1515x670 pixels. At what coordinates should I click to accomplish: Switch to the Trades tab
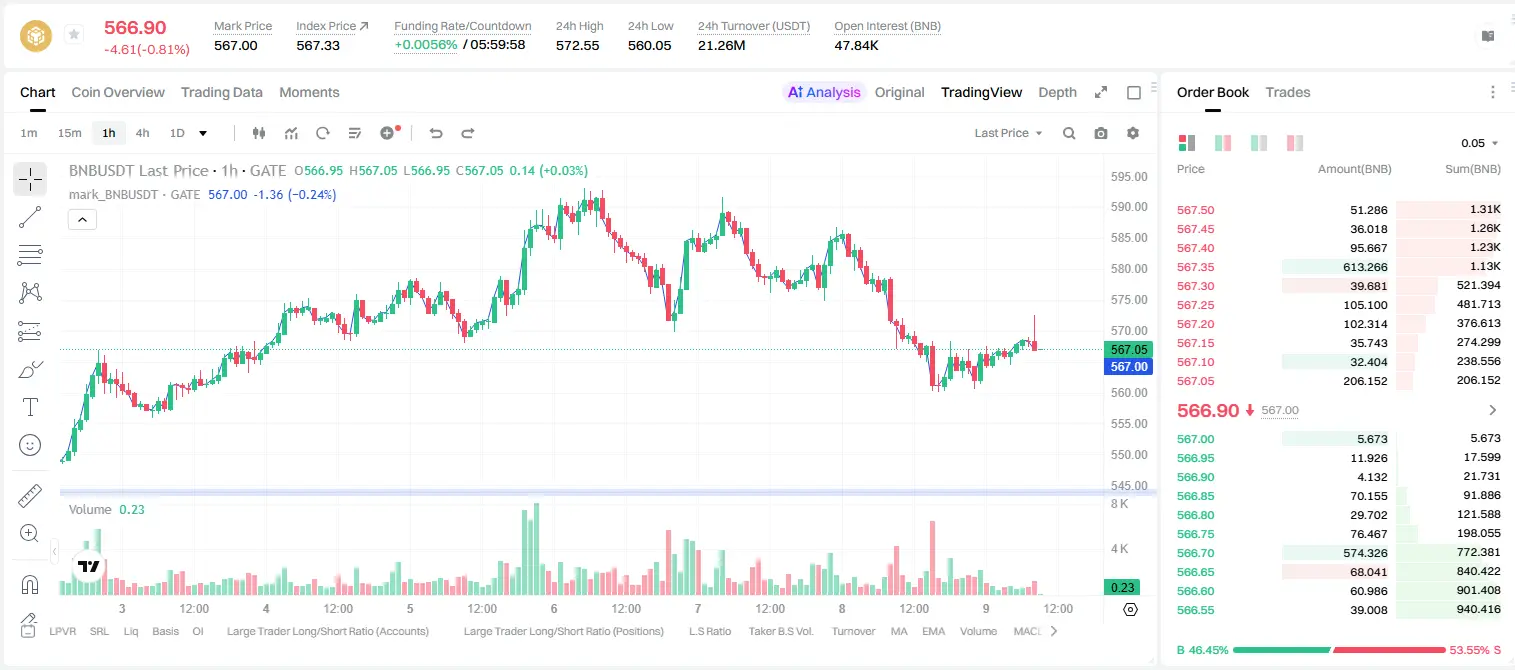(1287, 92)
